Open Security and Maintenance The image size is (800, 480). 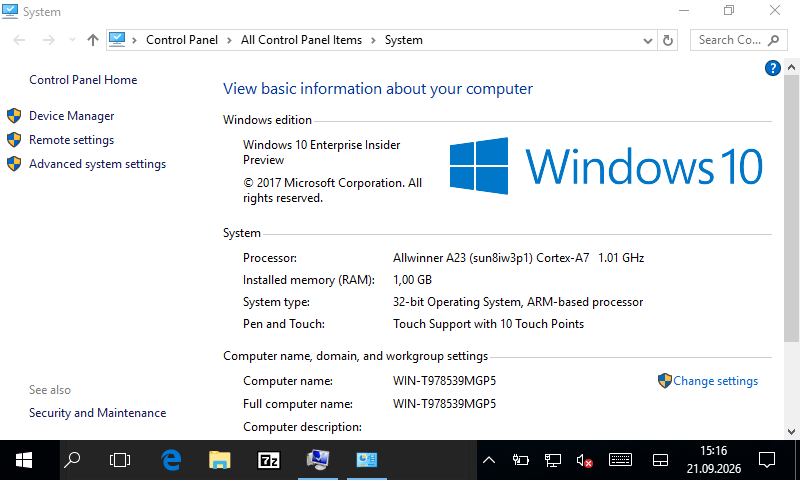[97, 413]
